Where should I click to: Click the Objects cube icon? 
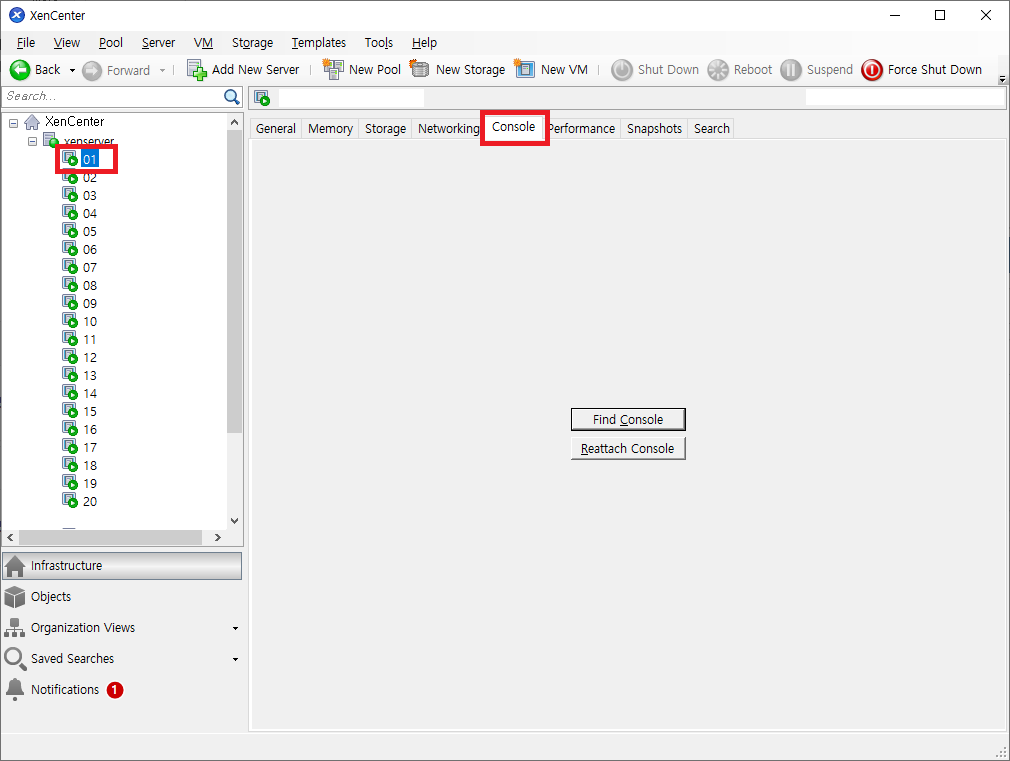[x=14, y=597]
